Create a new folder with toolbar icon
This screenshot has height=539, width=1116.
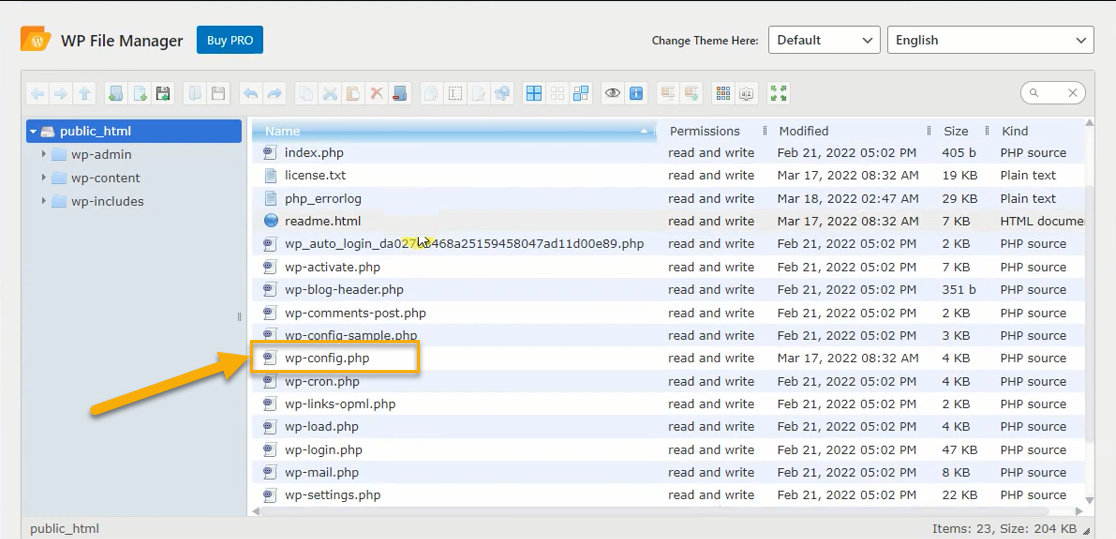pyautogui.click(x=116, y=93)
